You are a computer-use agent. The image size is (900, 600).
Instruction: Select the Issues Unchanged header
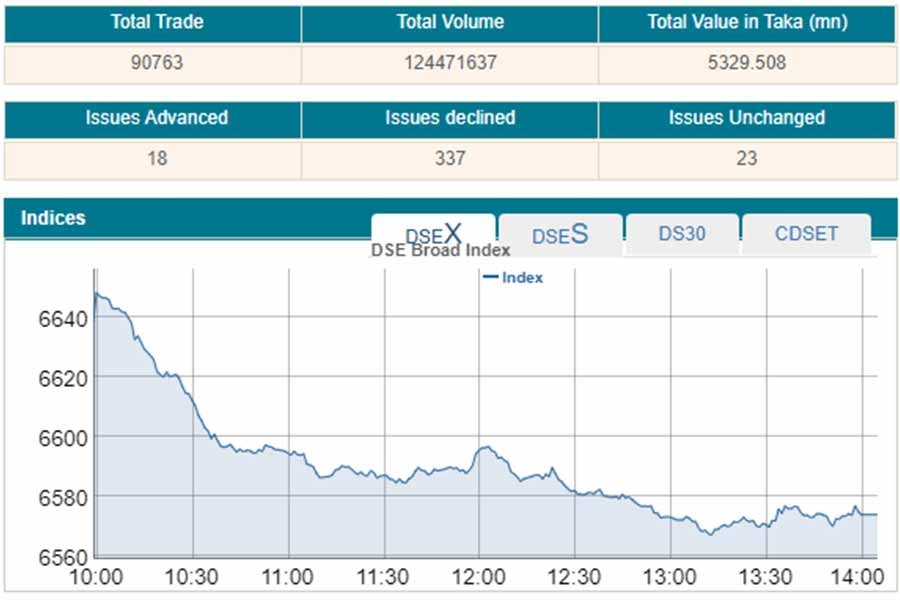pyautogui.click(x=746, y=118)
